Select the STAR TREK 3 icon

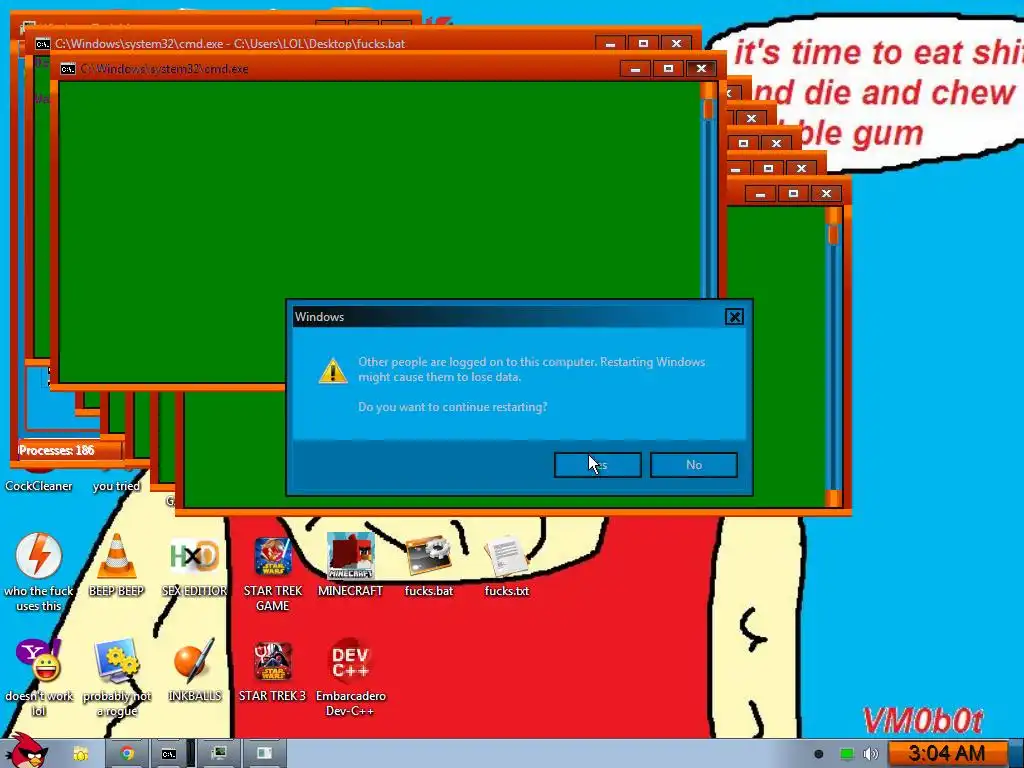272,670
